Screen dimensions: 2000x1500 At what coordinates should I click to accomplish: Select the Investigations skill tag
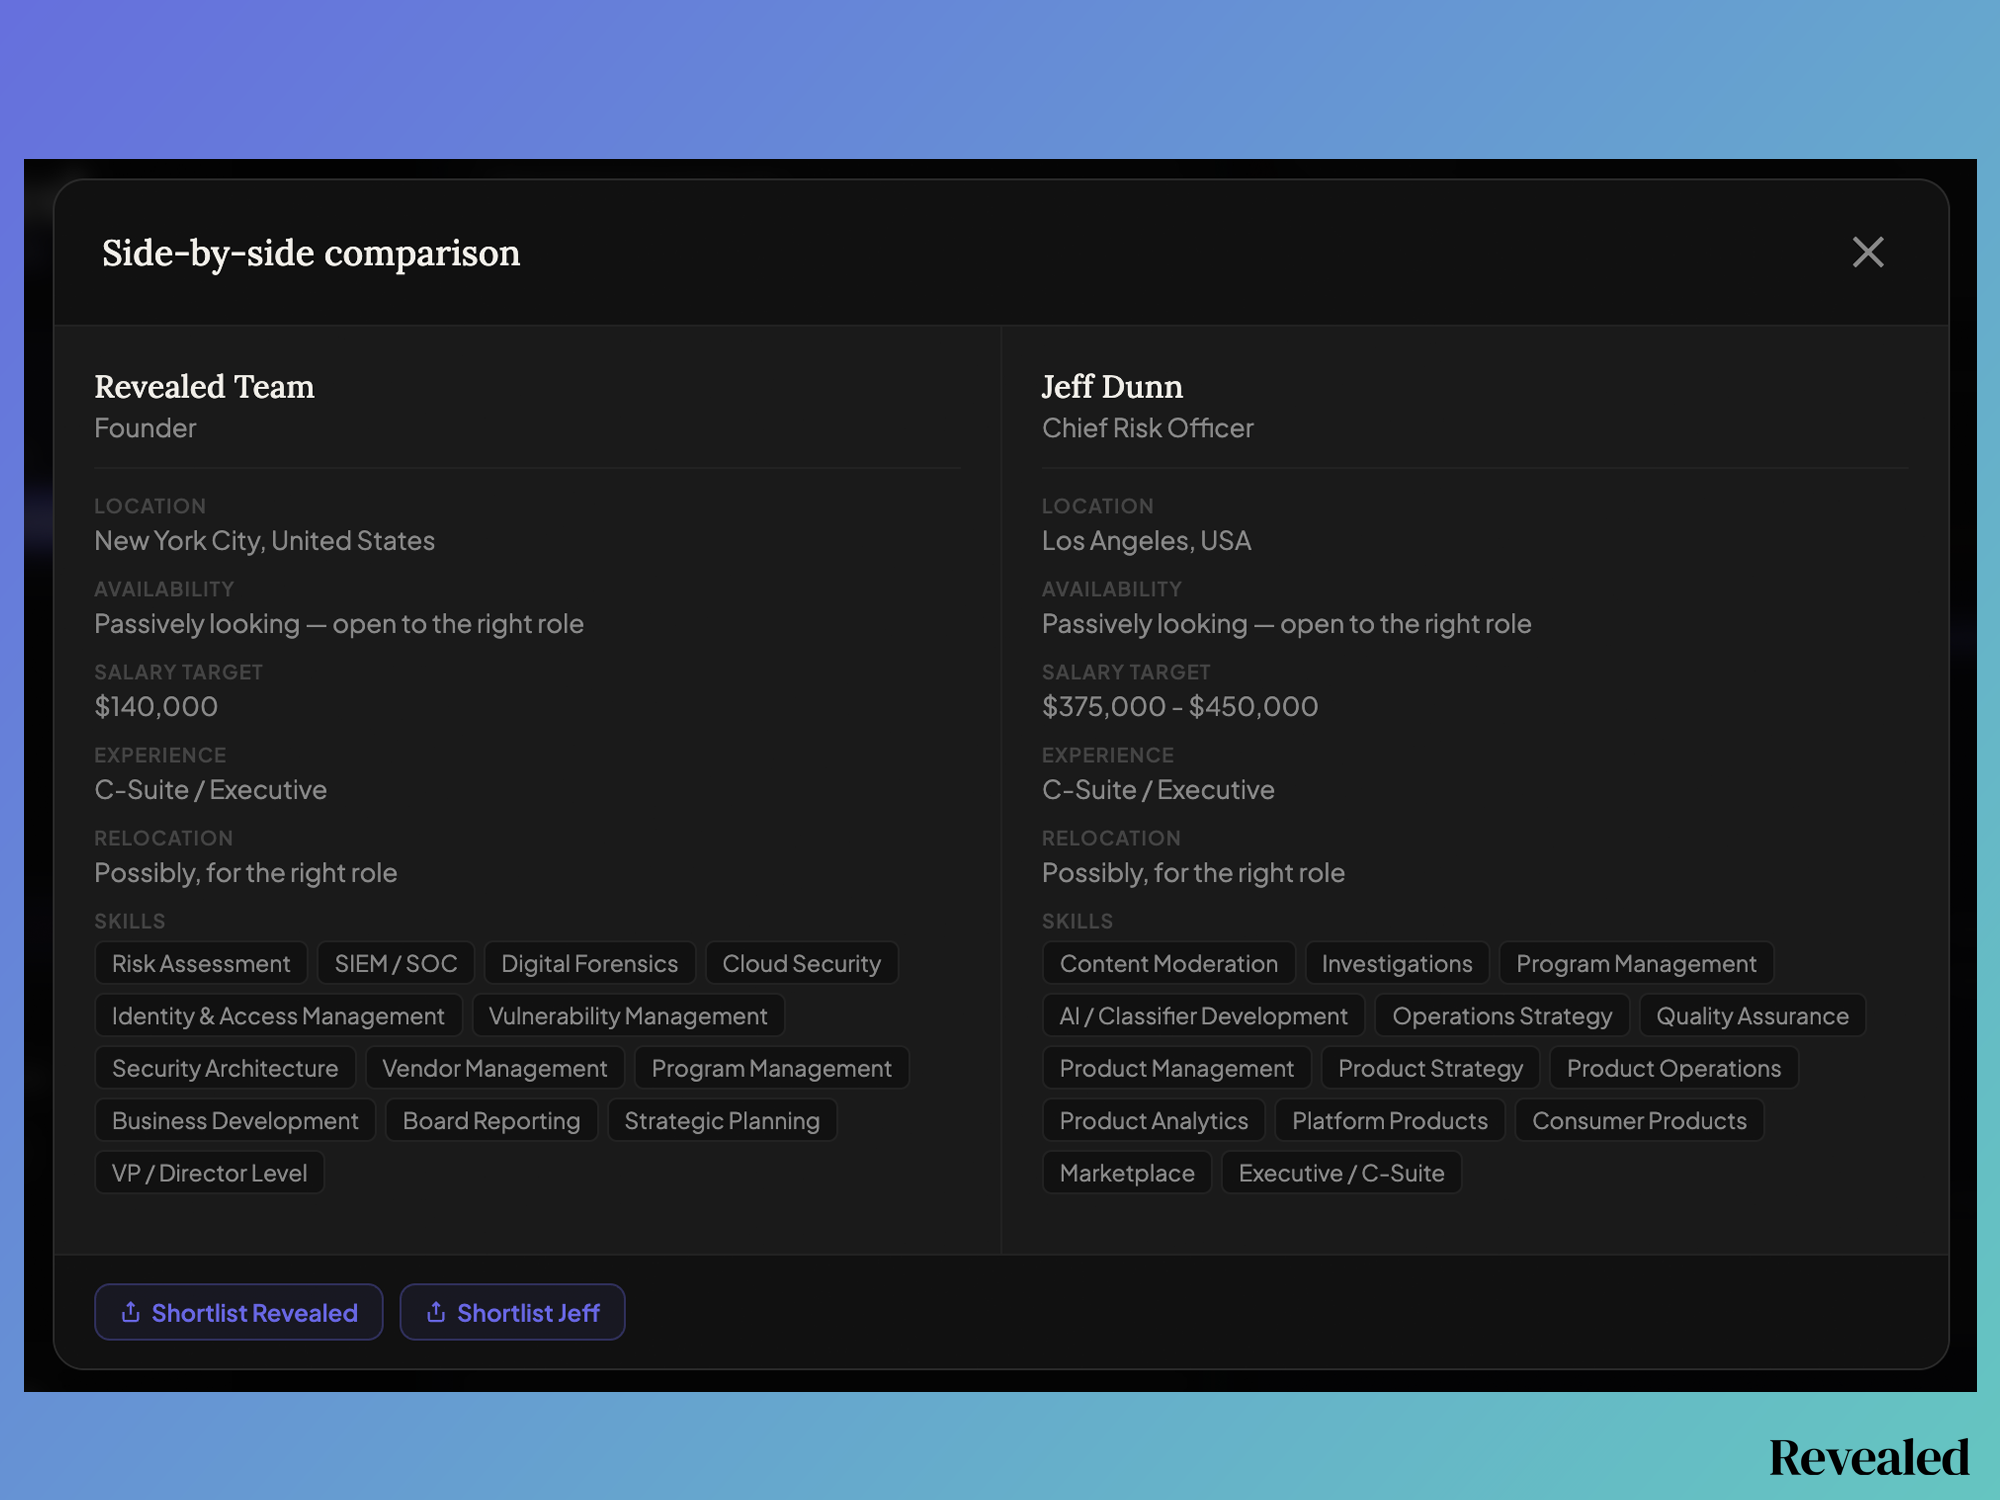(1397, 963)
